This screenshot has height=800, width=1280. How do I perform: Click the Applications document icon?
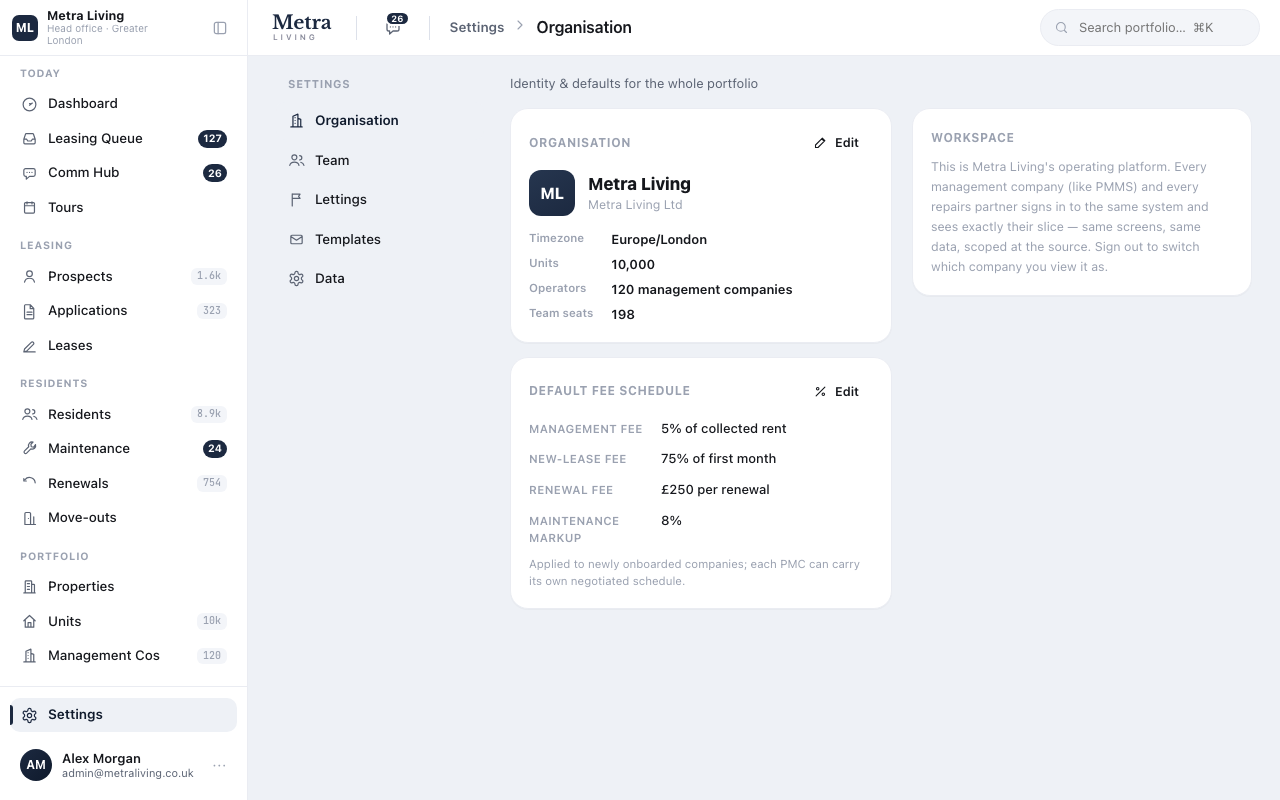click(29, 311)
